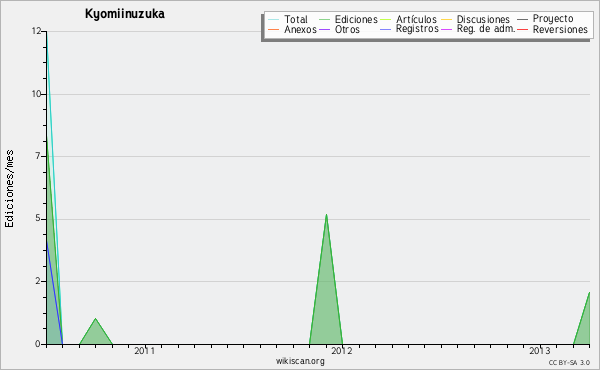600x370 pixels.
Task: Click the Ediciones/mes axis label
Action: tap(9, 188)
